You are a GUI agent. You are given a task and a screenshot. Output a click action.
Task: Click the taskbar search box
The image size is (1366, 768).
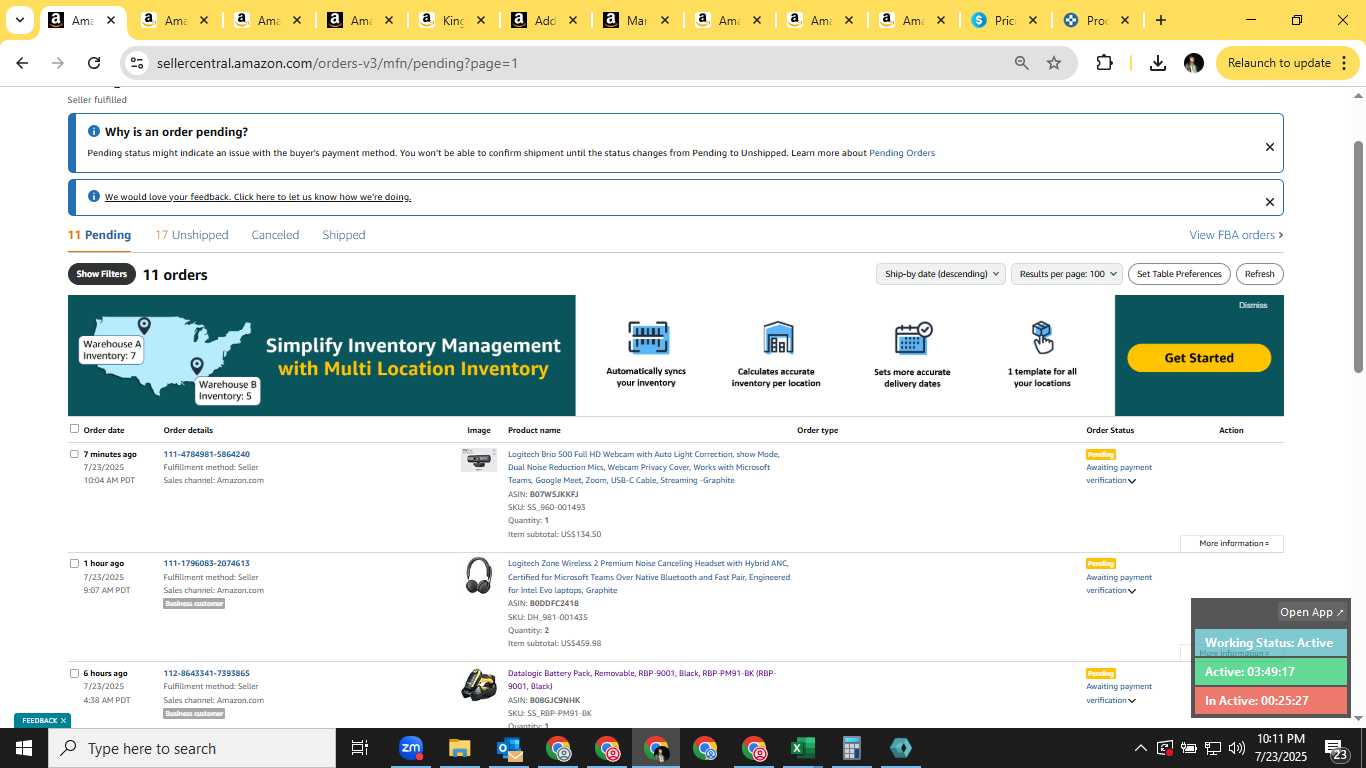coord(192,748)
